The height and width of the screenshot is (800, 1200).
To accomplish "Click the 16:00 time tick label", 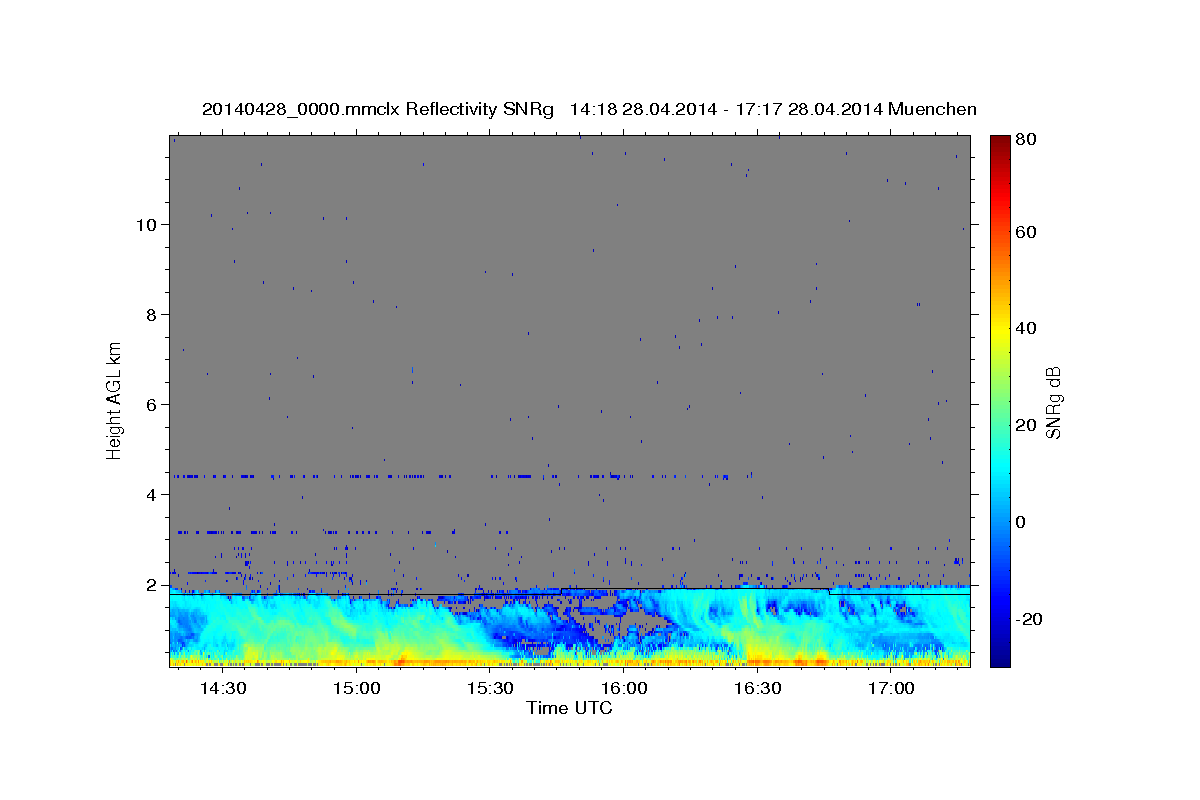I will click(x=624, y=689).
